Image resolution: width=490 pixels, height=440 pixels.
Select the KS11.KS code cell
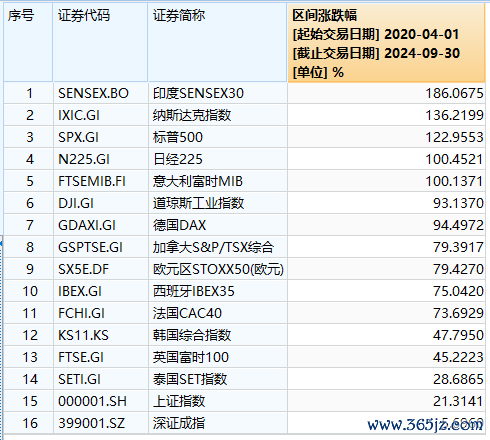pos(100,335)
